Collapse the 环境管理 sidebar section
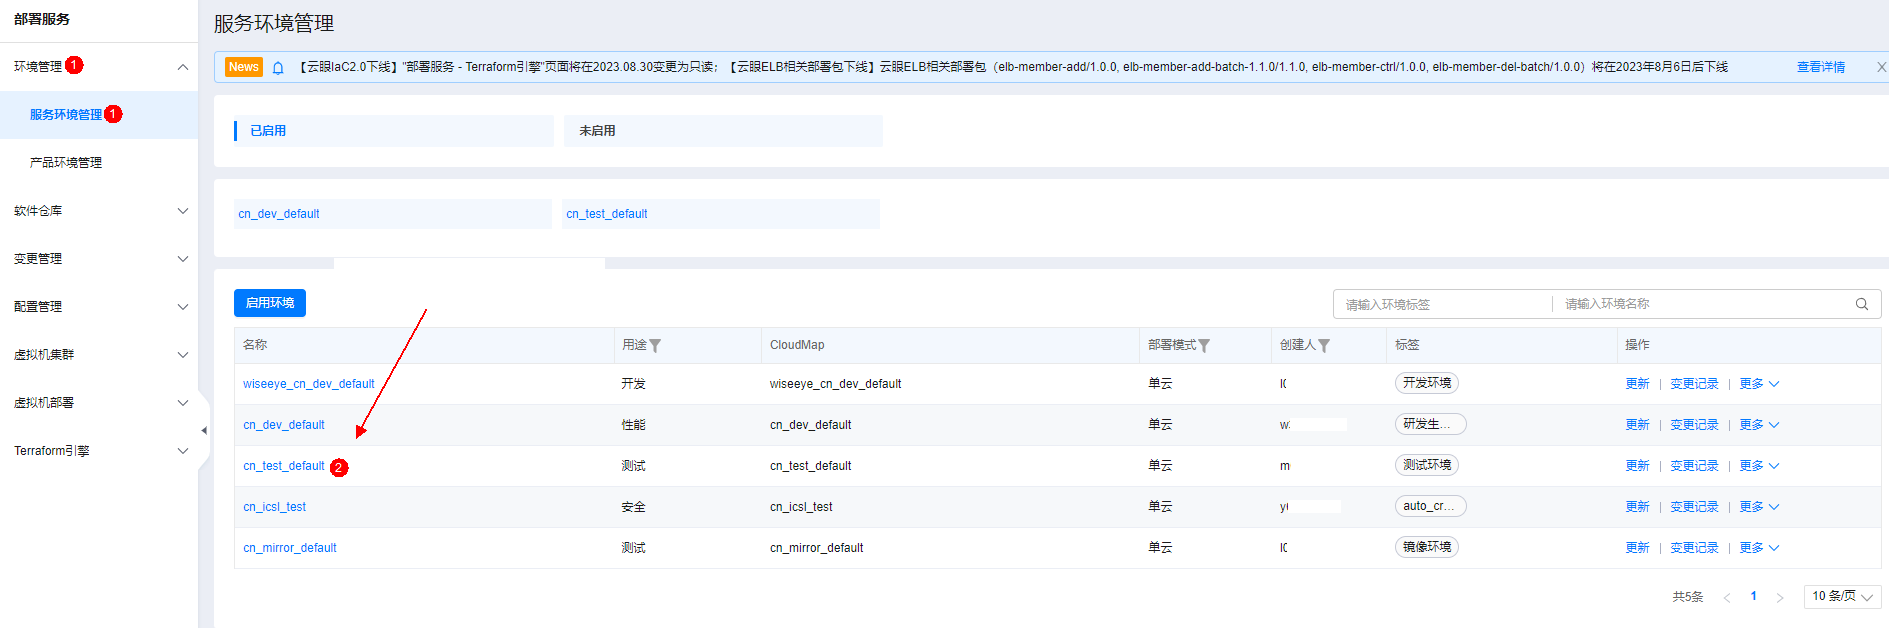Image resolution: width=1889 pixels, height=628 pixels. [x=182, y=67]
